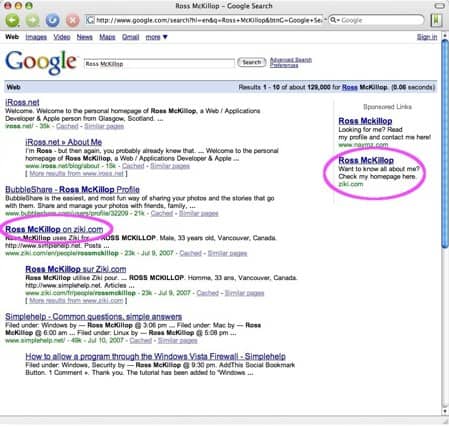Open Similar pages for simplehelp.net result
The image size is (449, 427).
(178, 340)
